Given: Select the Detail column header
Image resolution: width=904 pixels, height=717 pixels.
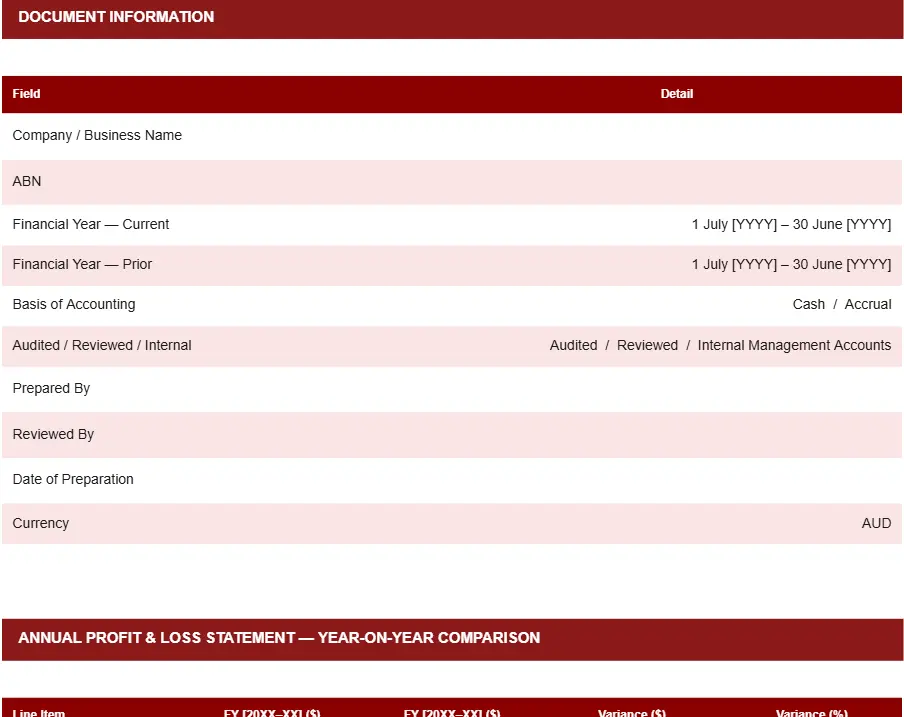Looking at the screenshot, I should pyautogui.click(x=676, y=94).
